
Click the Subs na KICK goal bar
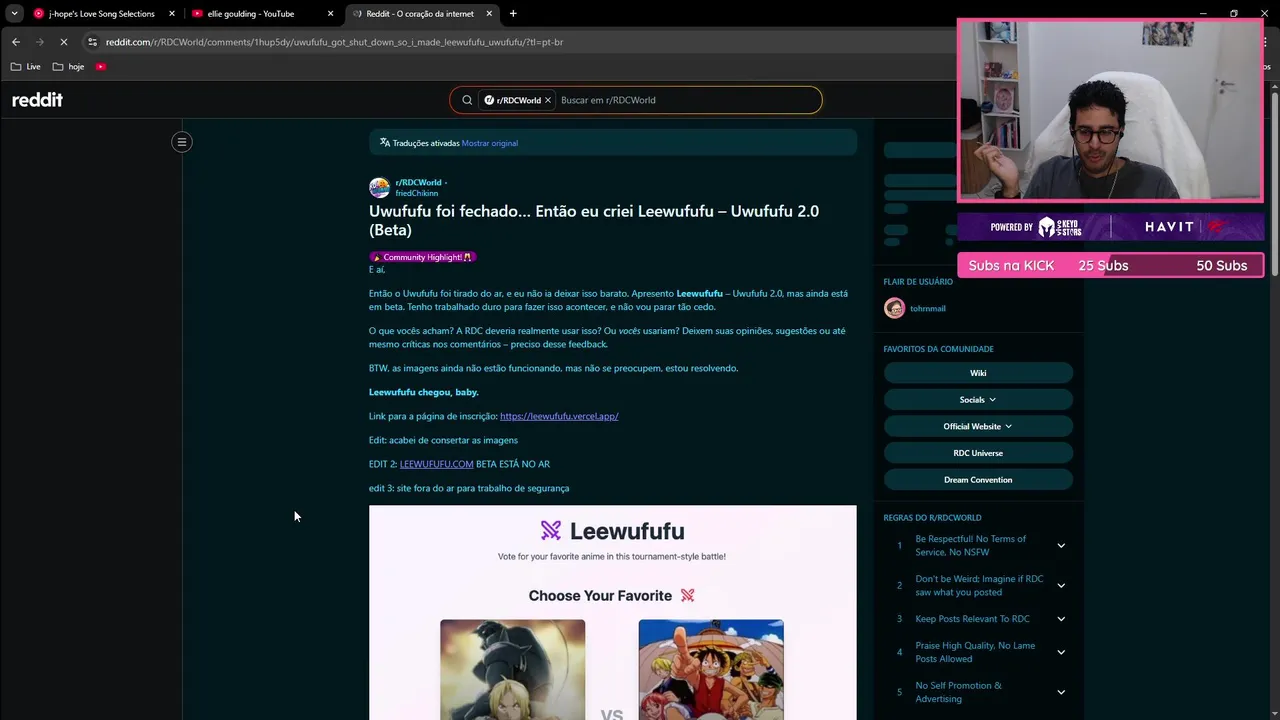(x=1110, y=265)
